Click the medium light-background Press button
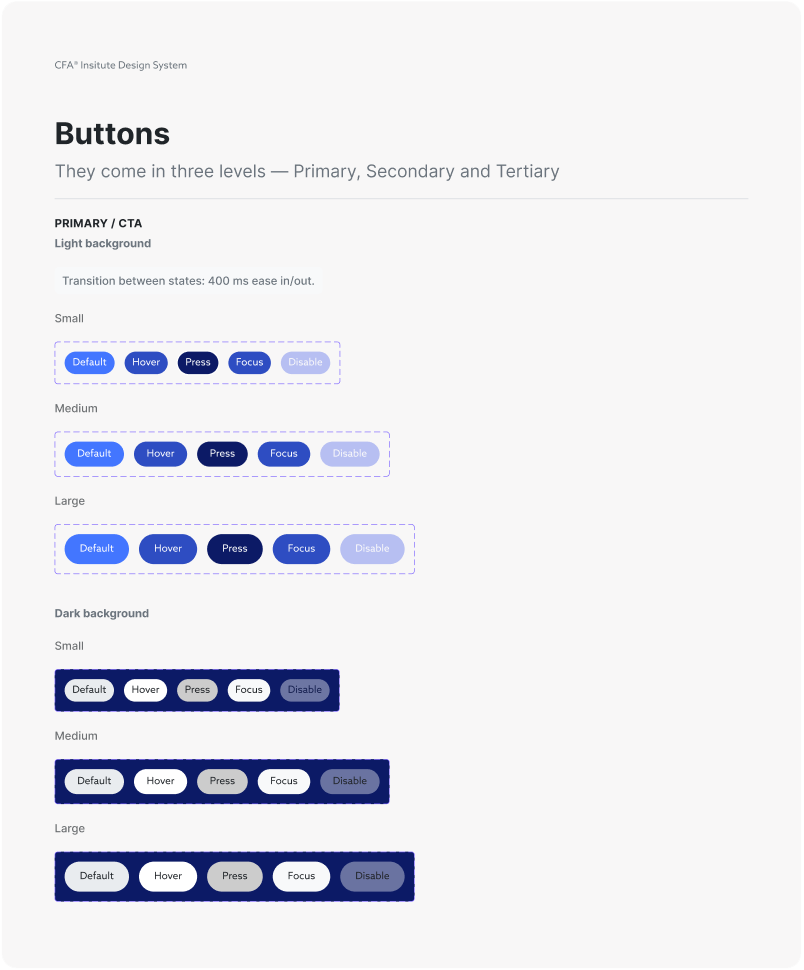This screenshot has height=970, width=804. click(x=222, y=454)
